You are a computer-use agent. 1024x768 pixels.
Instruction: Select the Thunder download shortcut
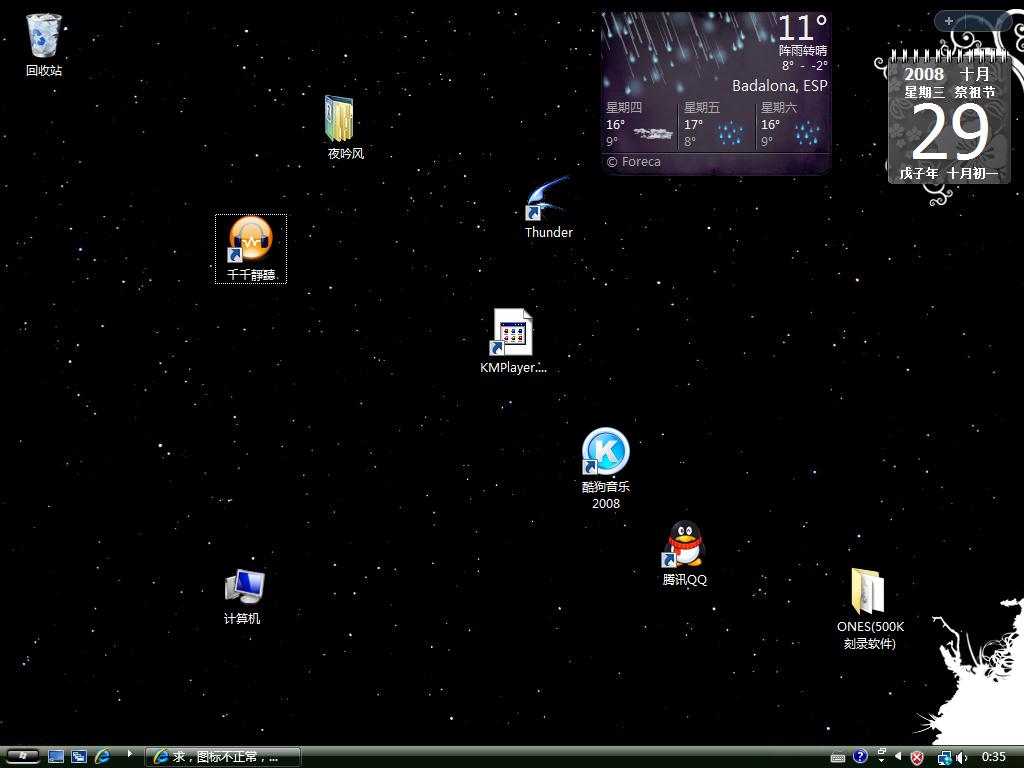(548, 201)
